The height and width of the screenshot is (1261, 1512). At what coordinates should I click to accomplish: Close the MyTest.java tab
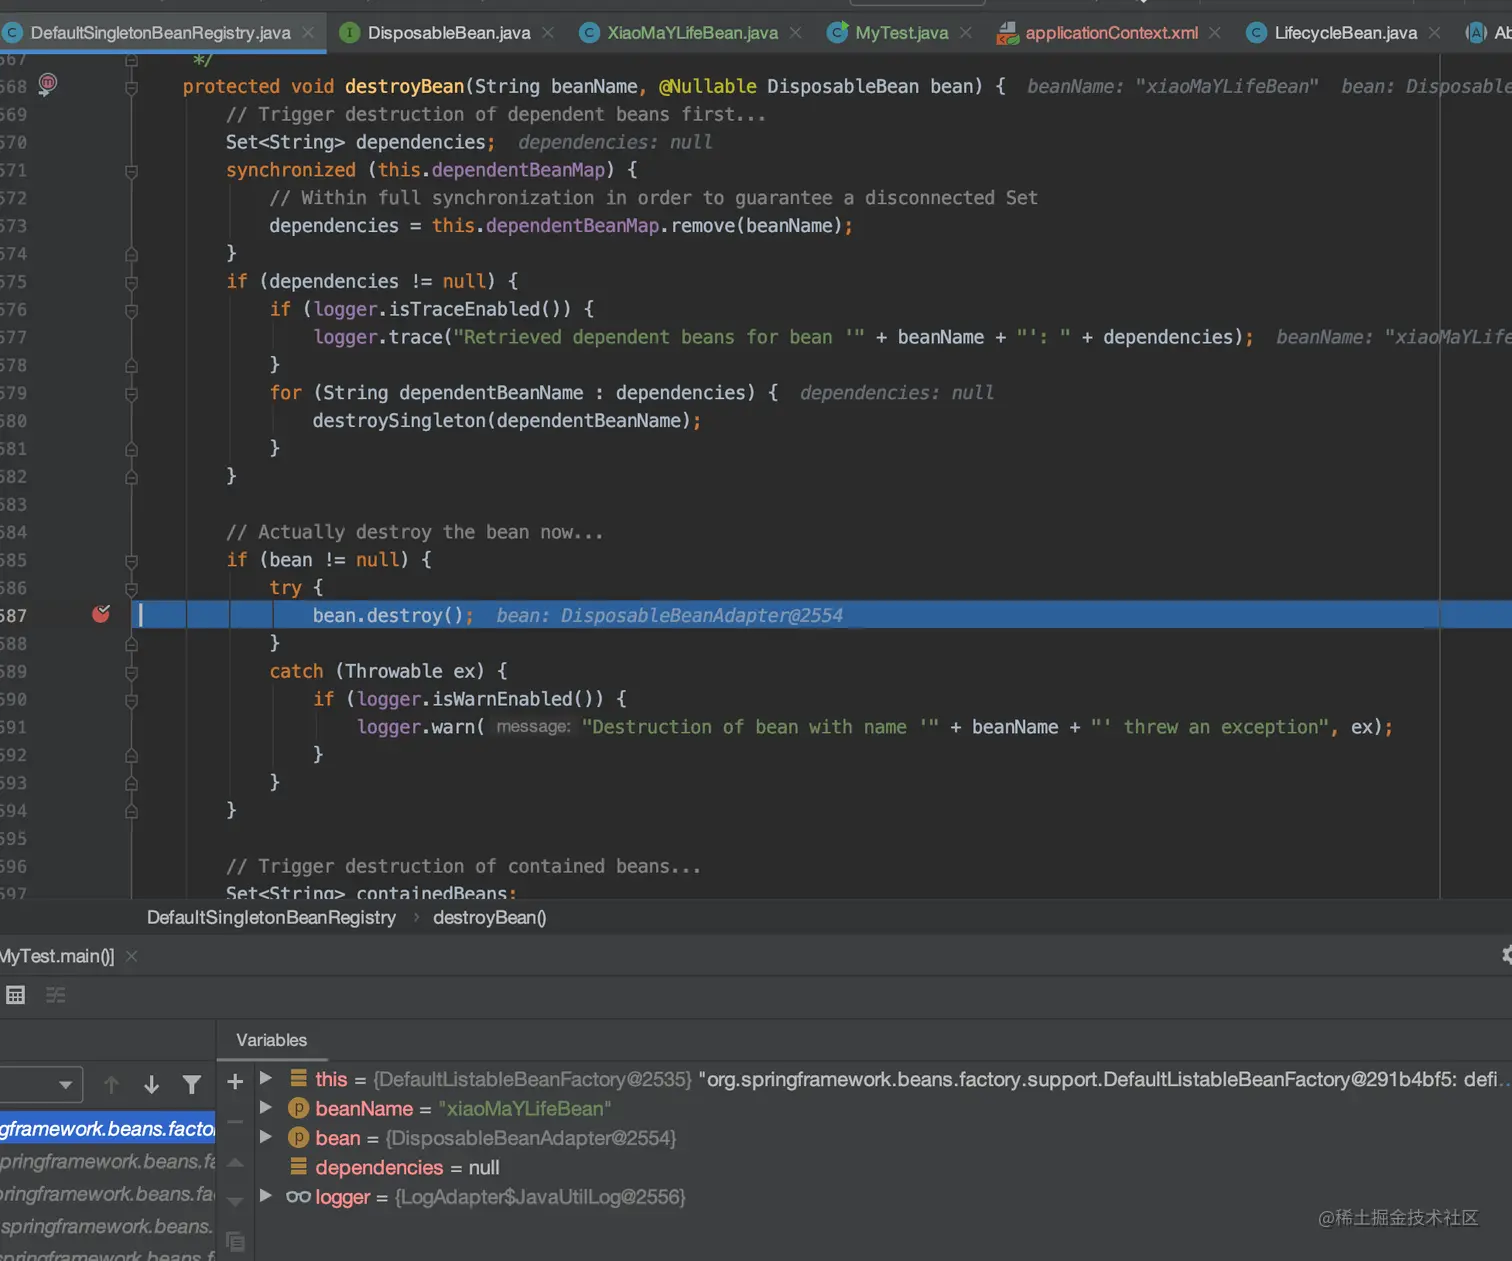(x=965, y=33)
